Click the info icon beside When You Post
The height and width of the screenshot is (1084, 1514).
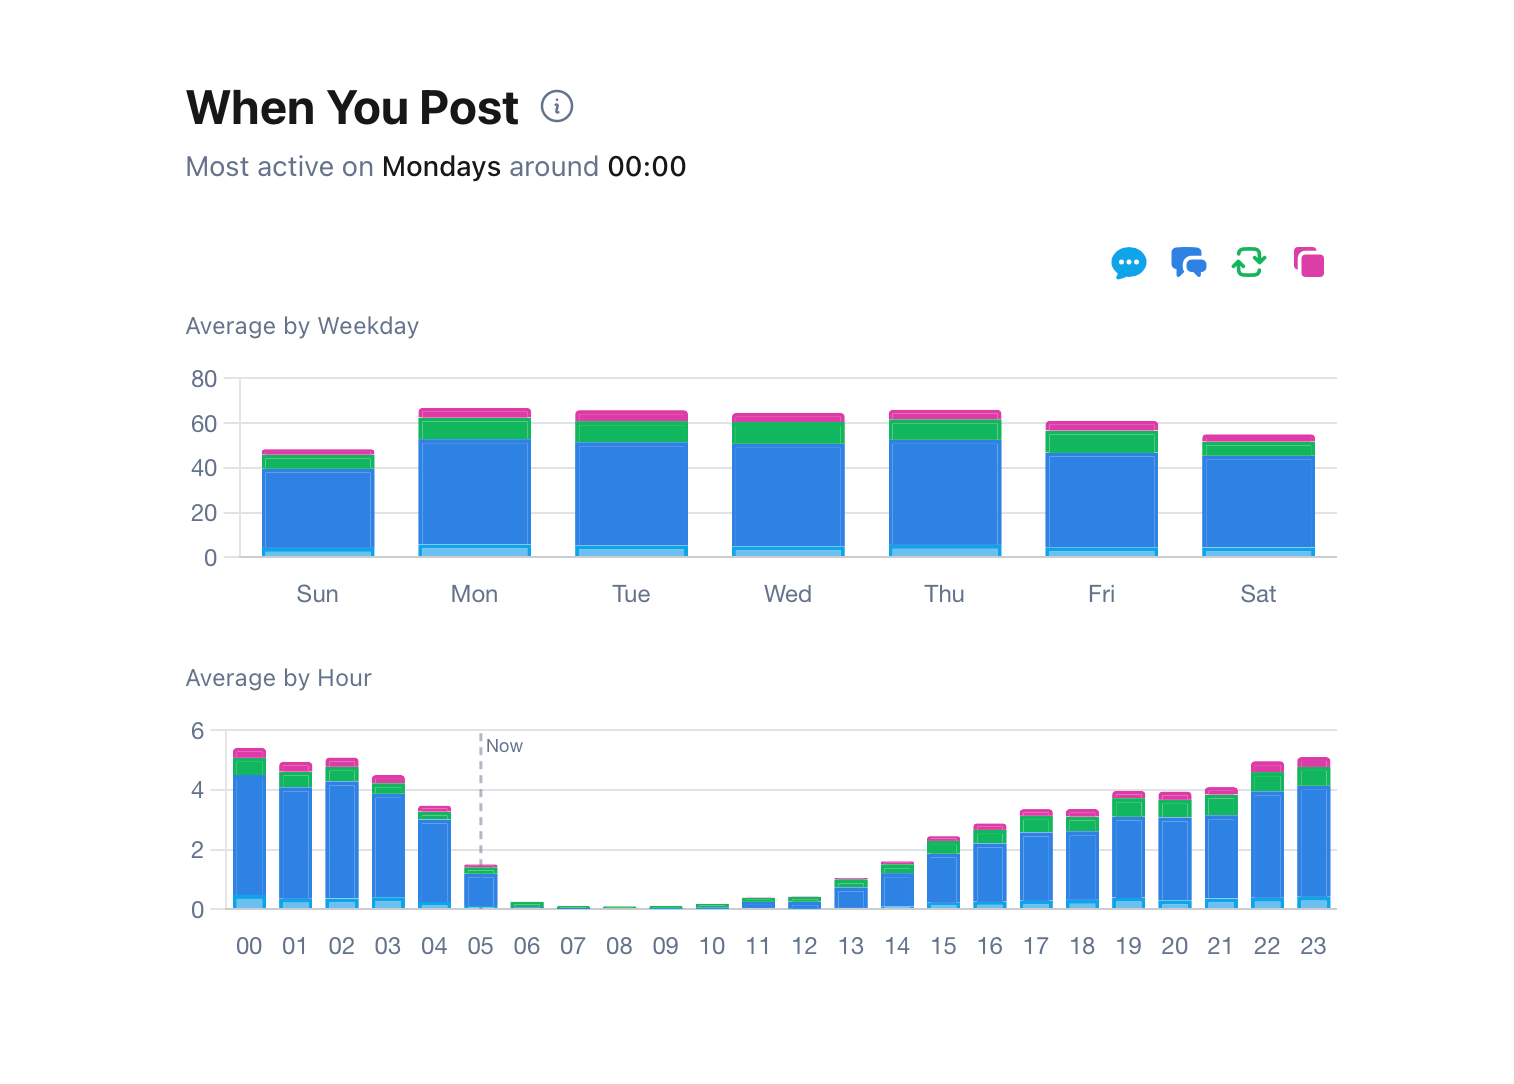tap(557, 106)
